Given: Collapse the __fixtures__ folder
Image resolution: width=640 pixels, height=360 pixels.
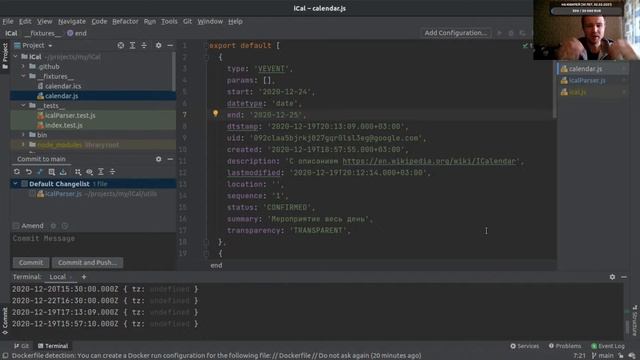Looking at the screenshot, I should coord(23,76).
